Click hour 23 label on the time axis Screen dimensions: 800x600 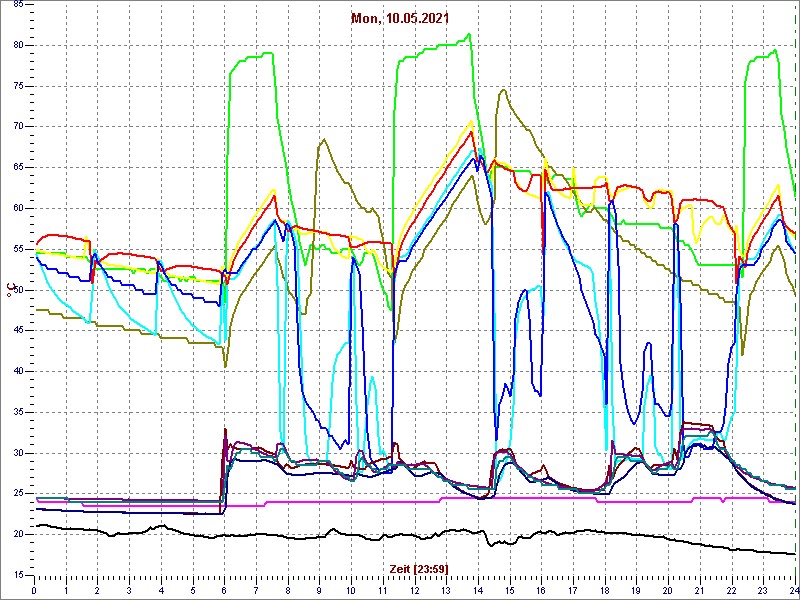[x=763, y=590]
